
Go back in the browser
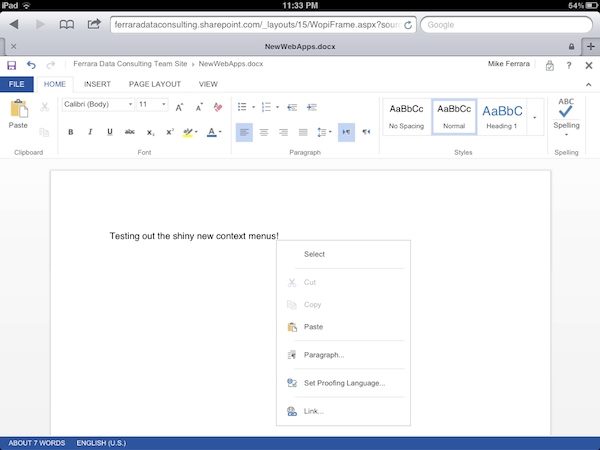click(14, 24)
